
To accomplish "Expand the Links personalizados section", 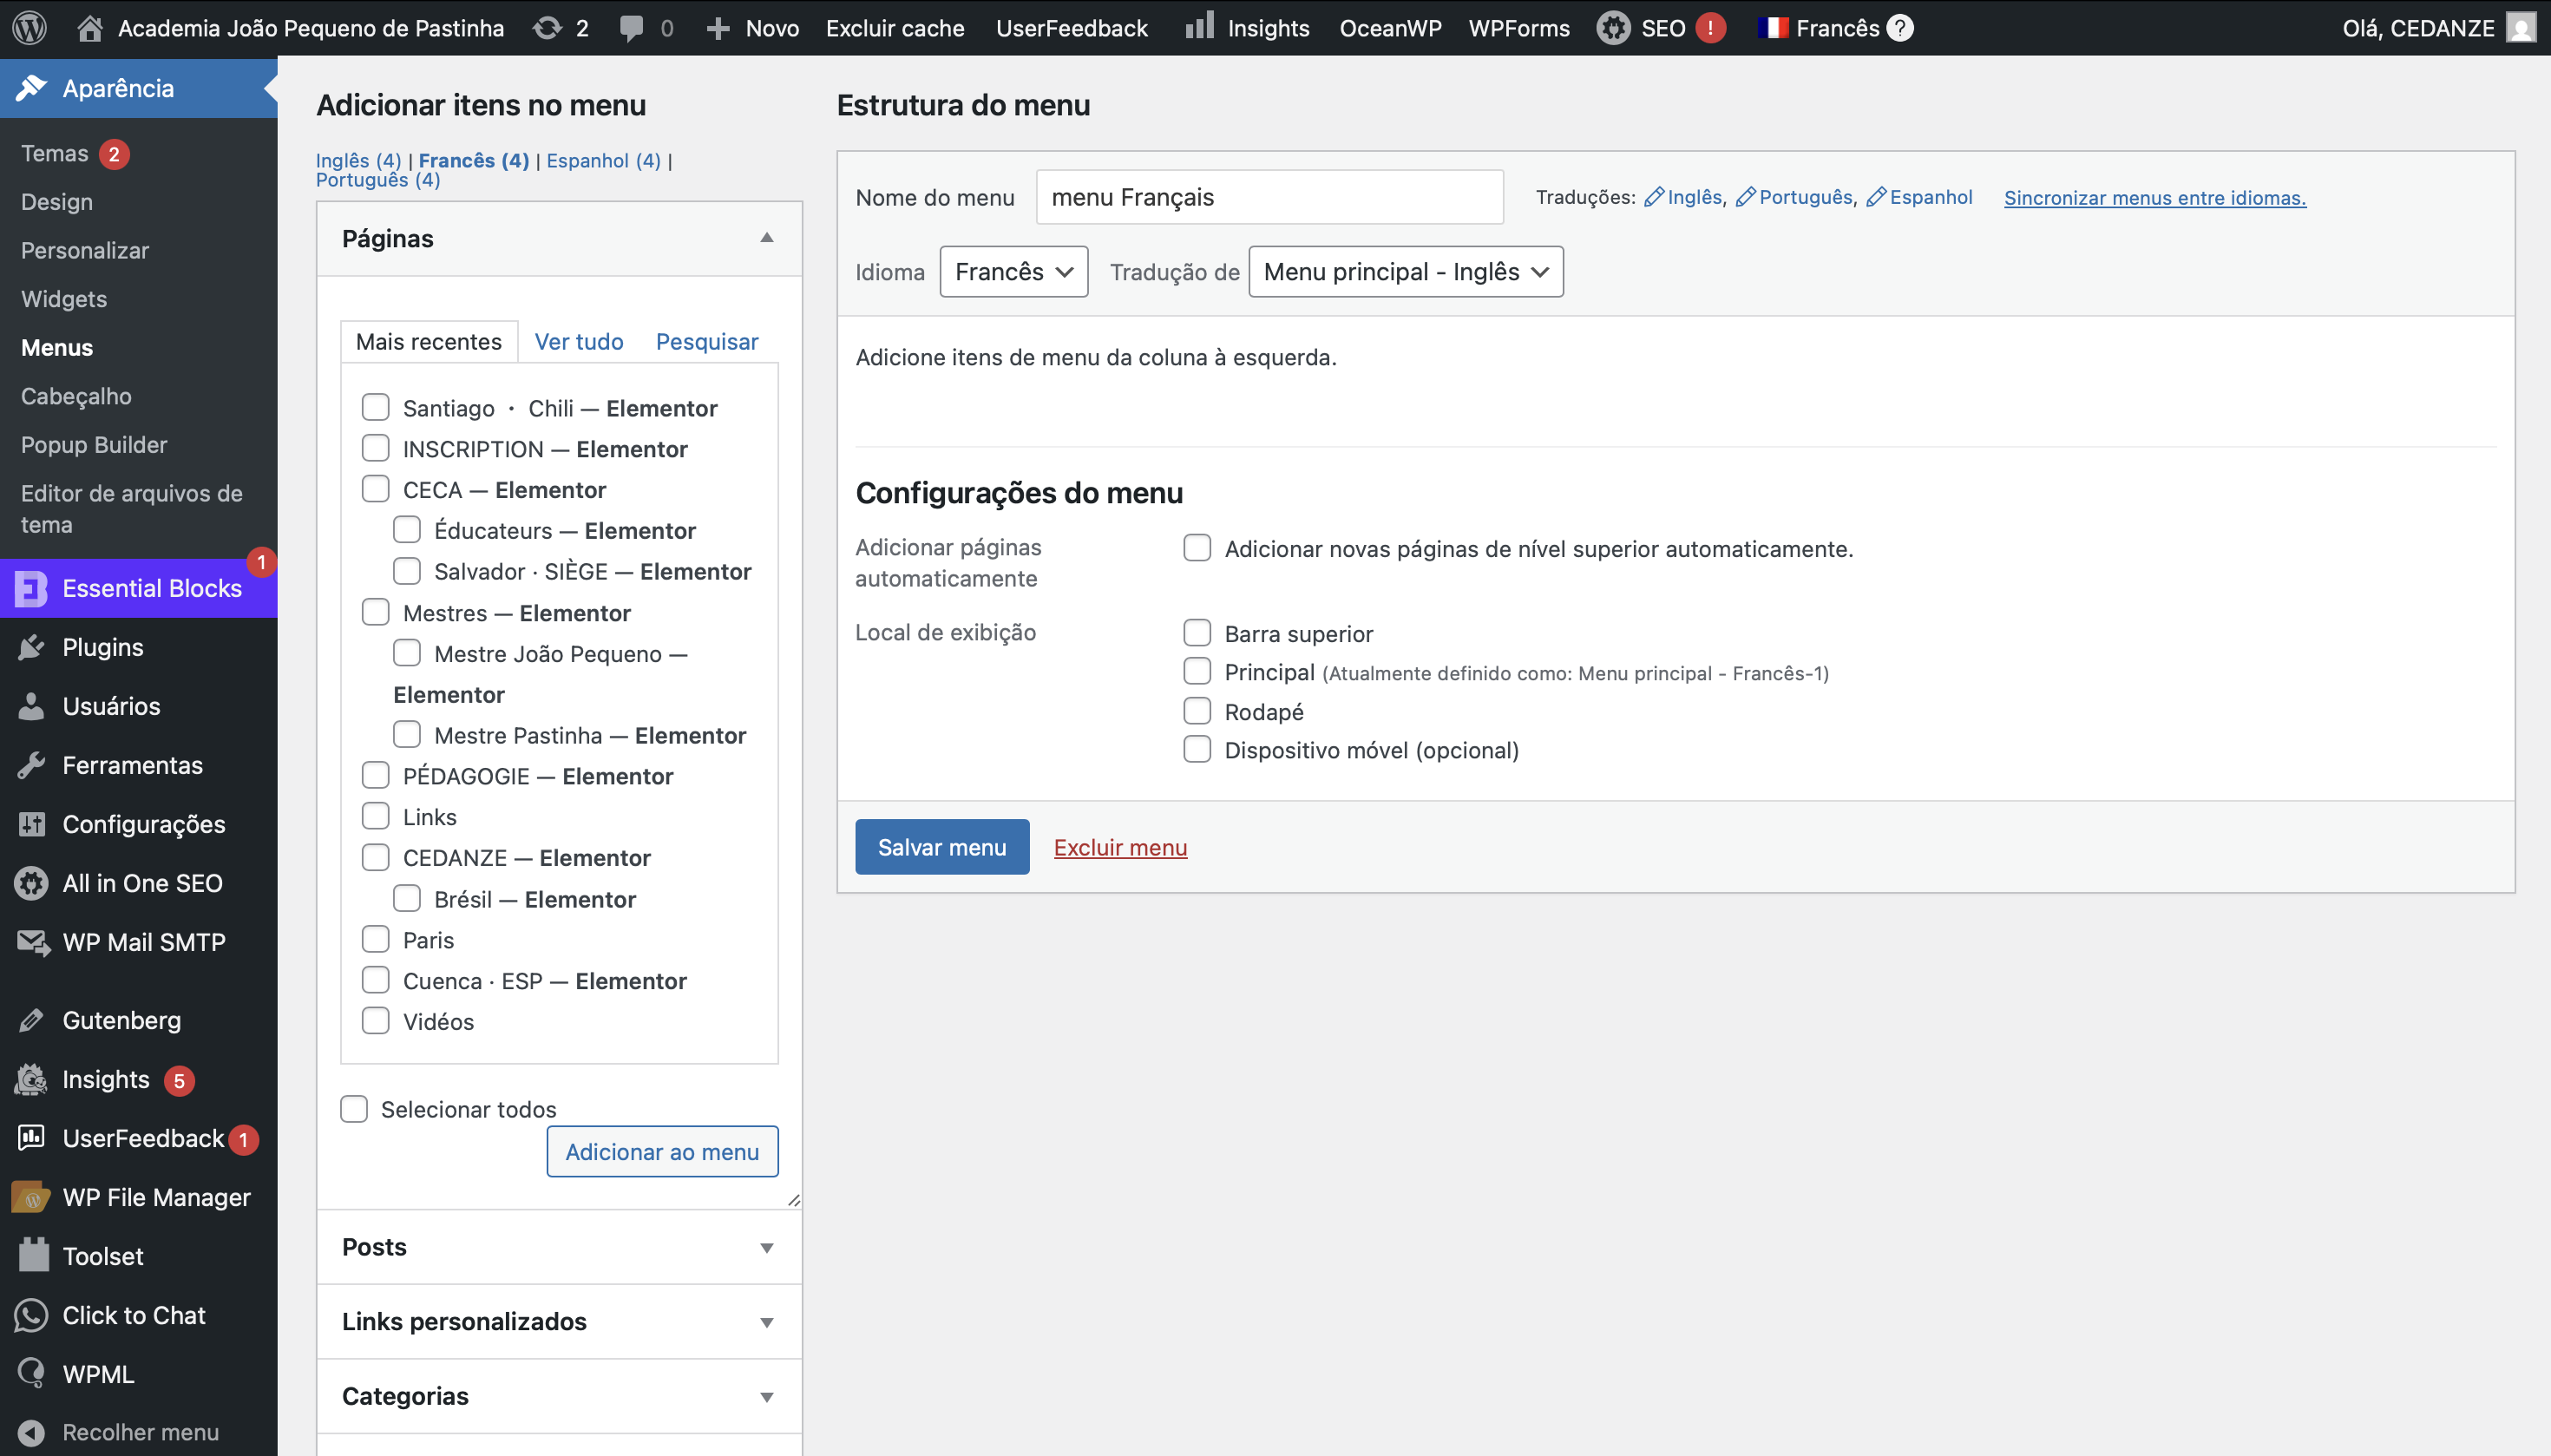I will click(x=559, y=1321).
